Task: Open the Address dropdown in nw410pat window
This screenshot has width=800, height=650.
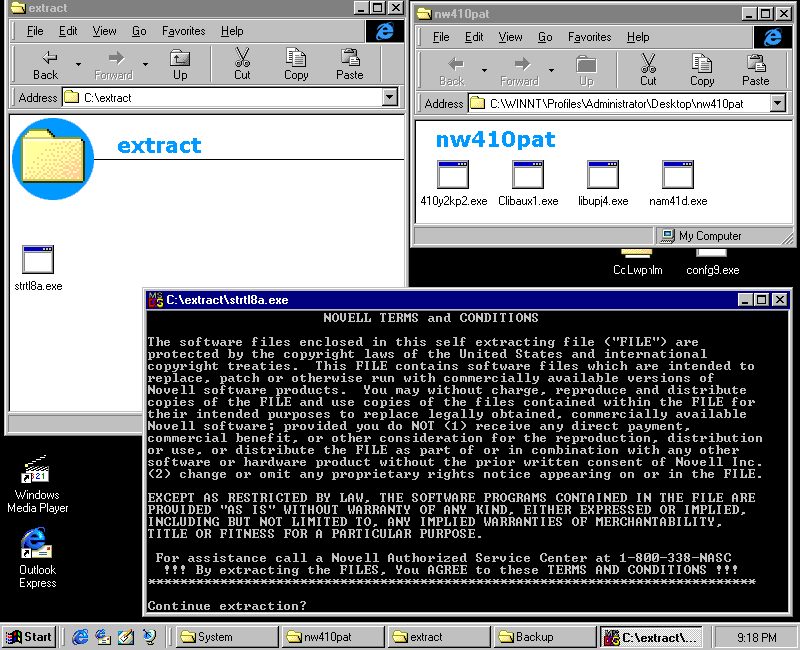Action: (778, 103)
